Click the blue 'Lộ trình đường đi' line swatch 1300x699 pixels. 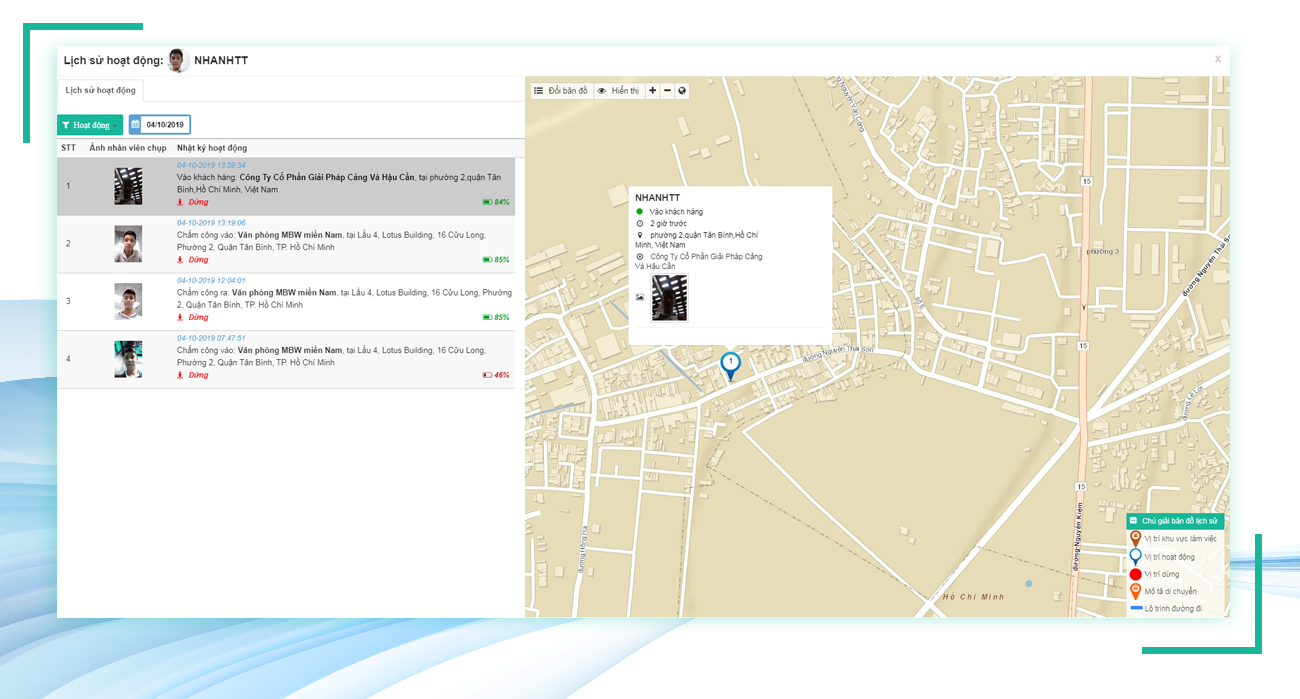[x=1136, y=608]
